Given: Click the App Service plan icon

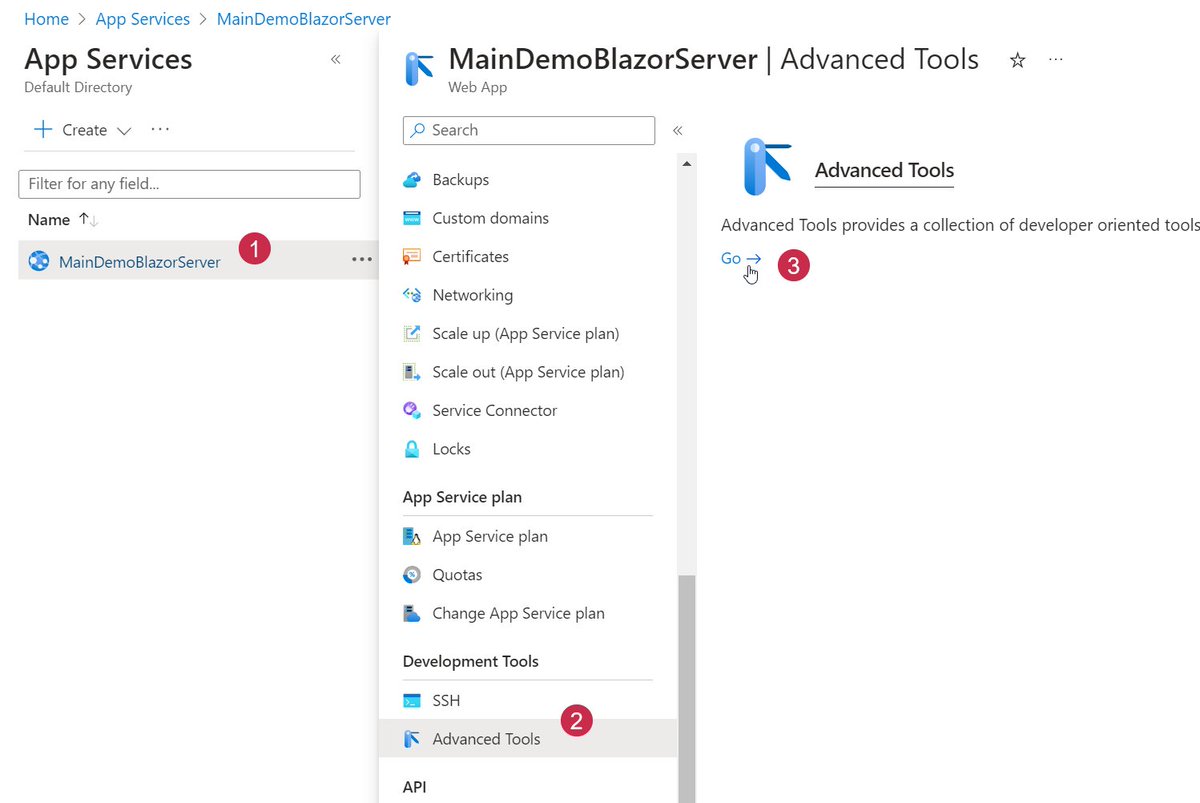Looking at the screenshot, I should pos(412,537).
